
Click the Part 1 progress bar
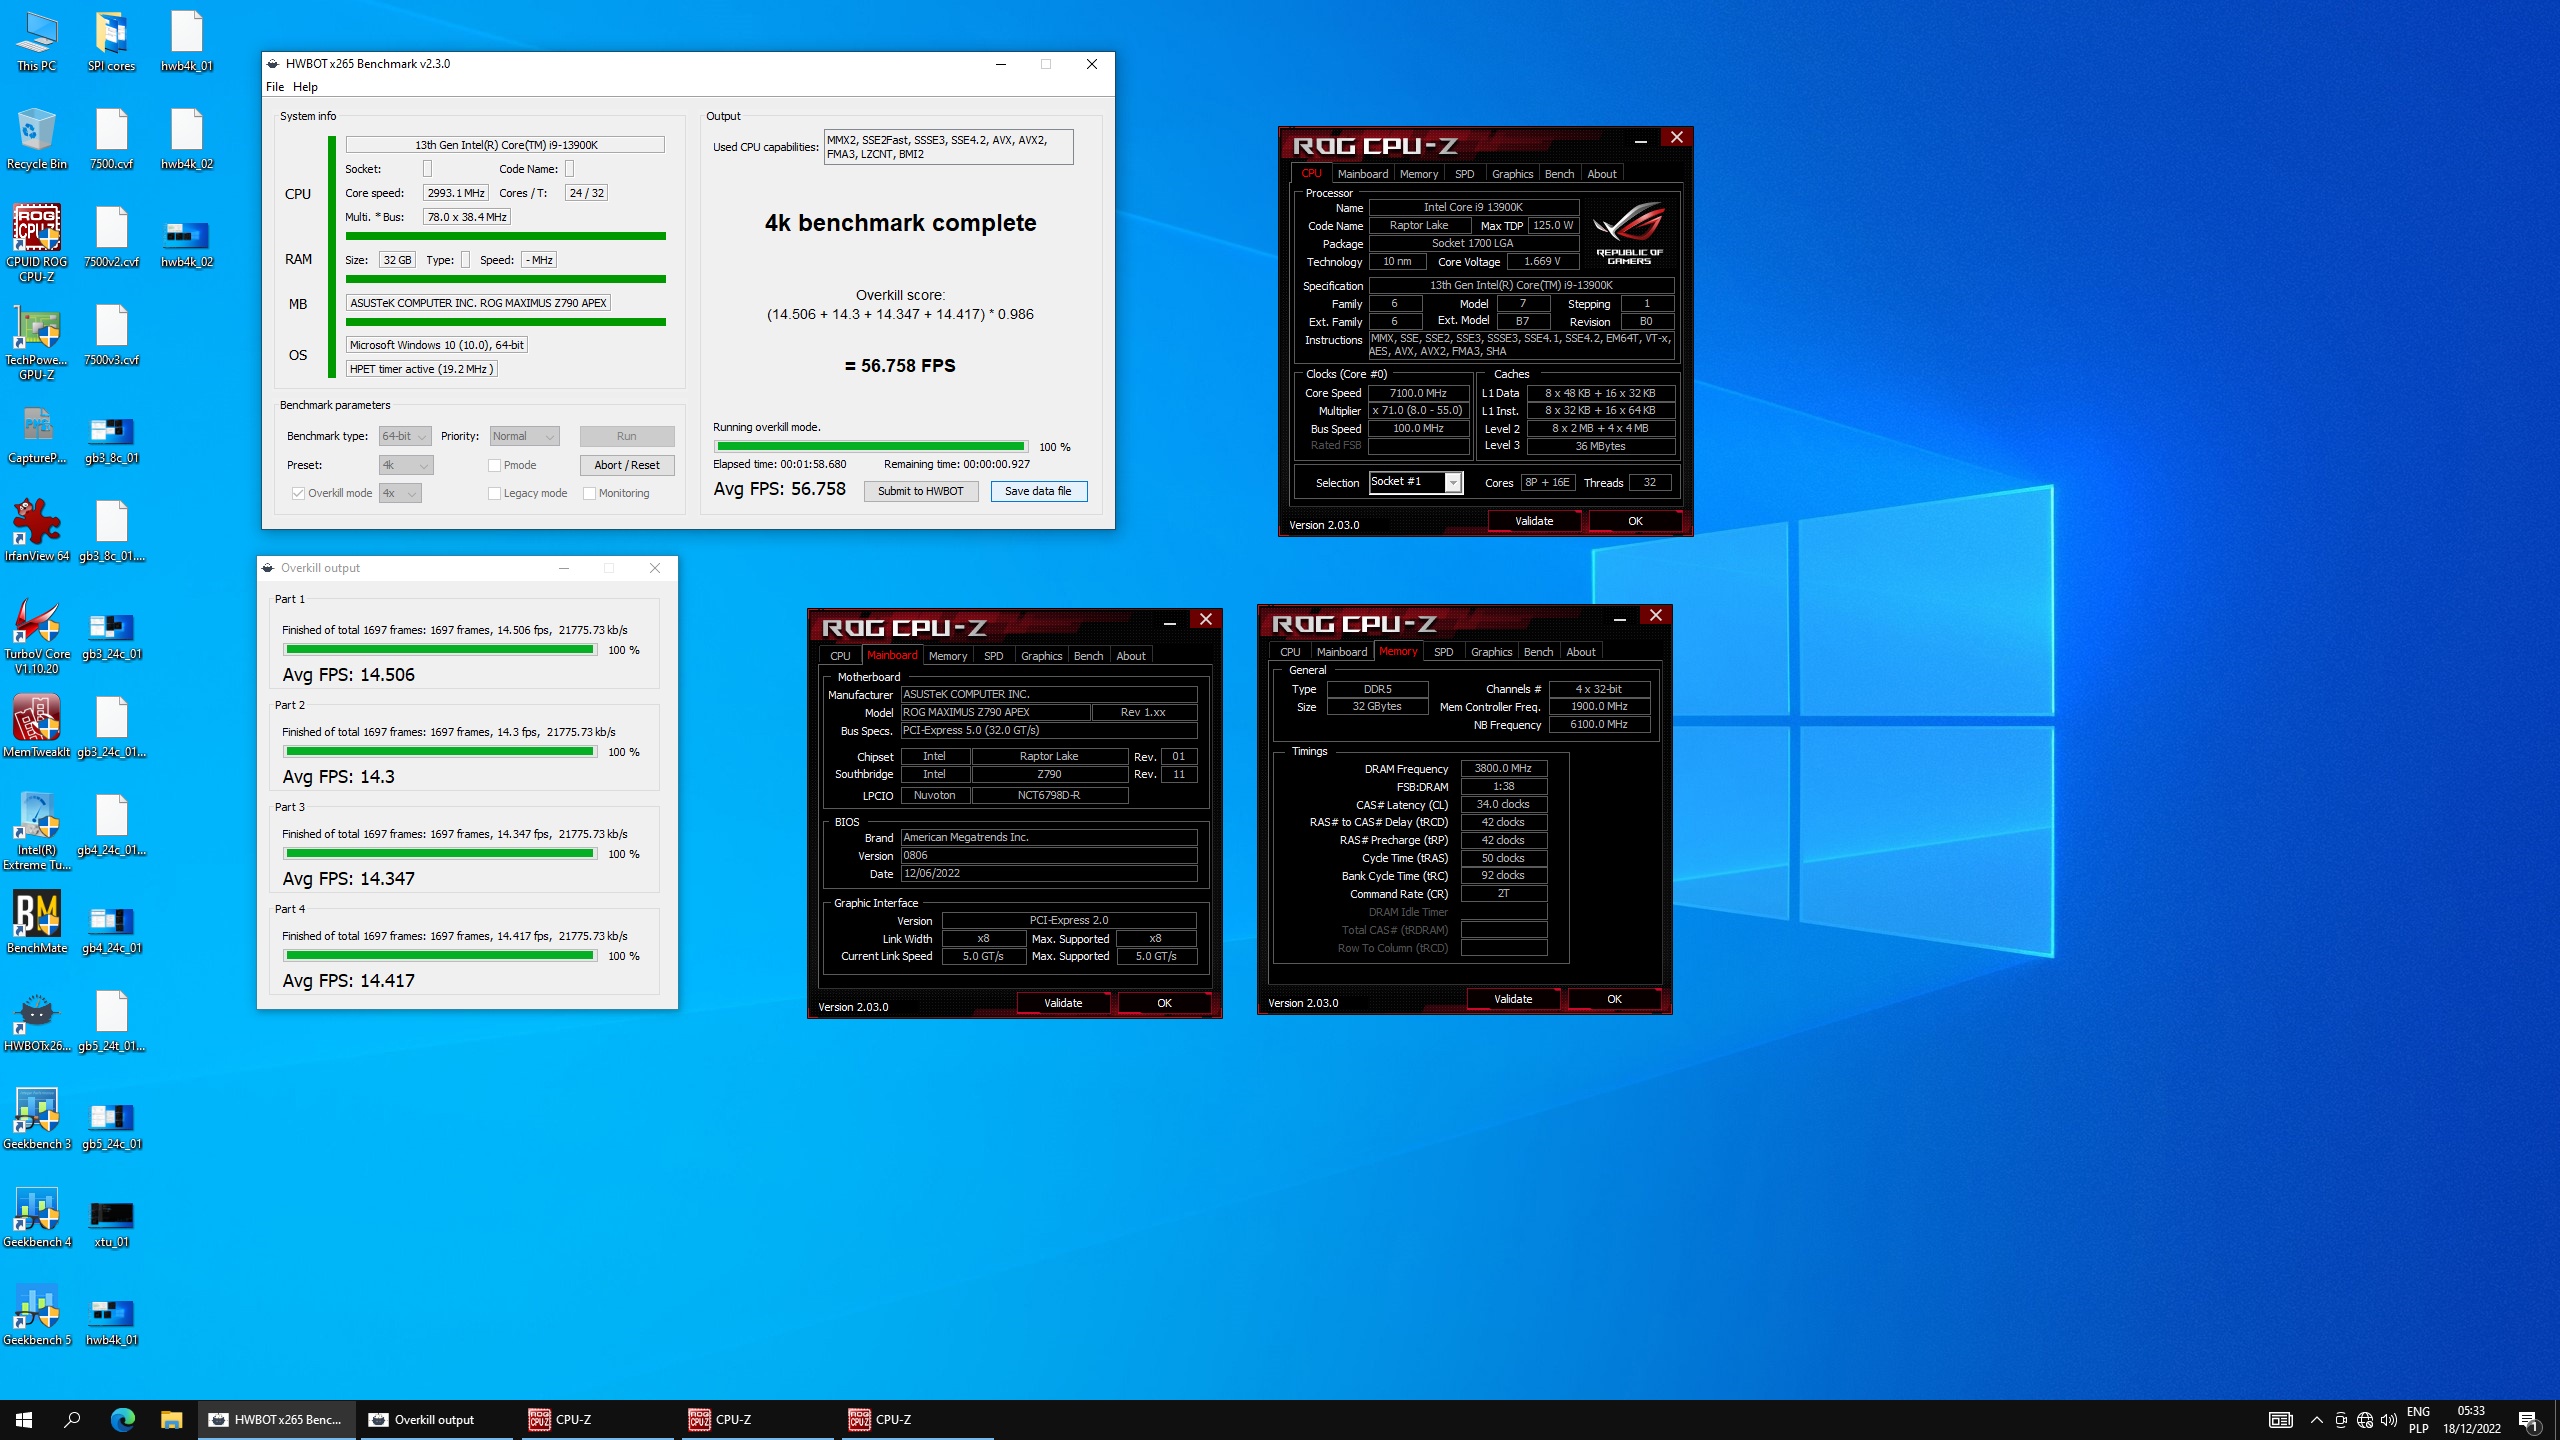point(440,650)
